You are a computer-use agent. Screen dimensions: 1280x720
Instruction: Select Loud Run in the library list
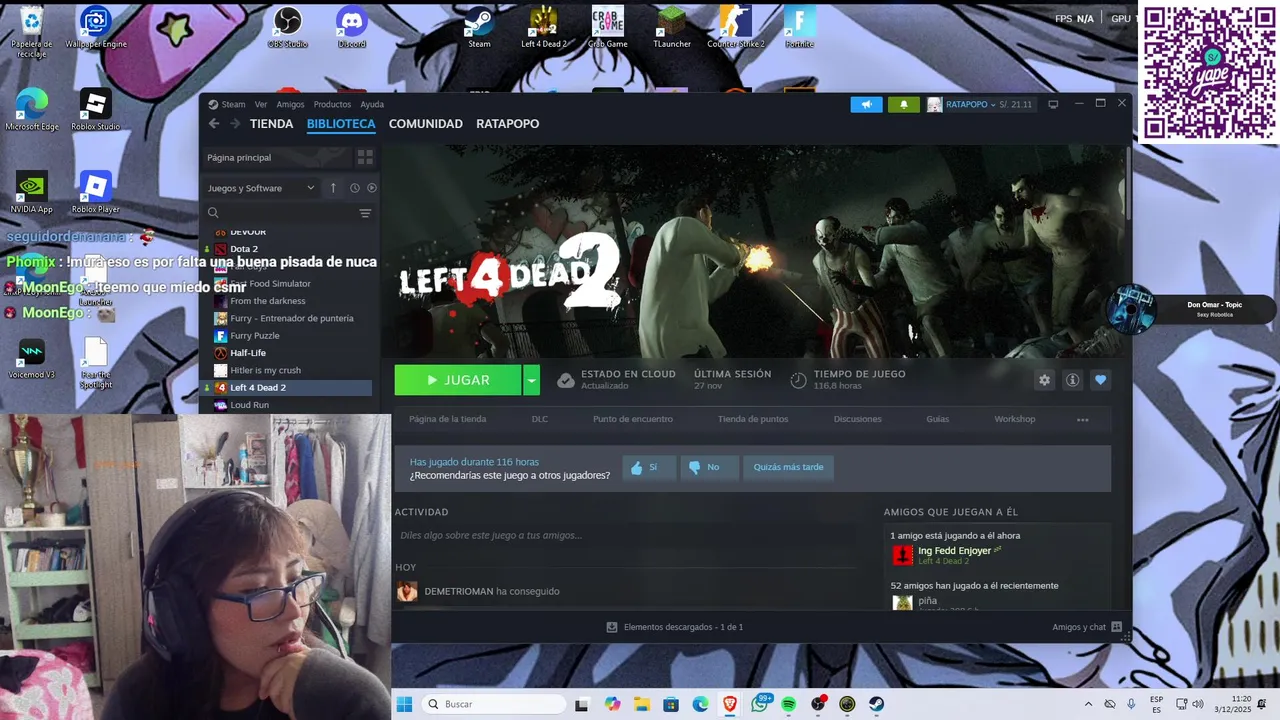pyautogui.click(x=249, y=405)
